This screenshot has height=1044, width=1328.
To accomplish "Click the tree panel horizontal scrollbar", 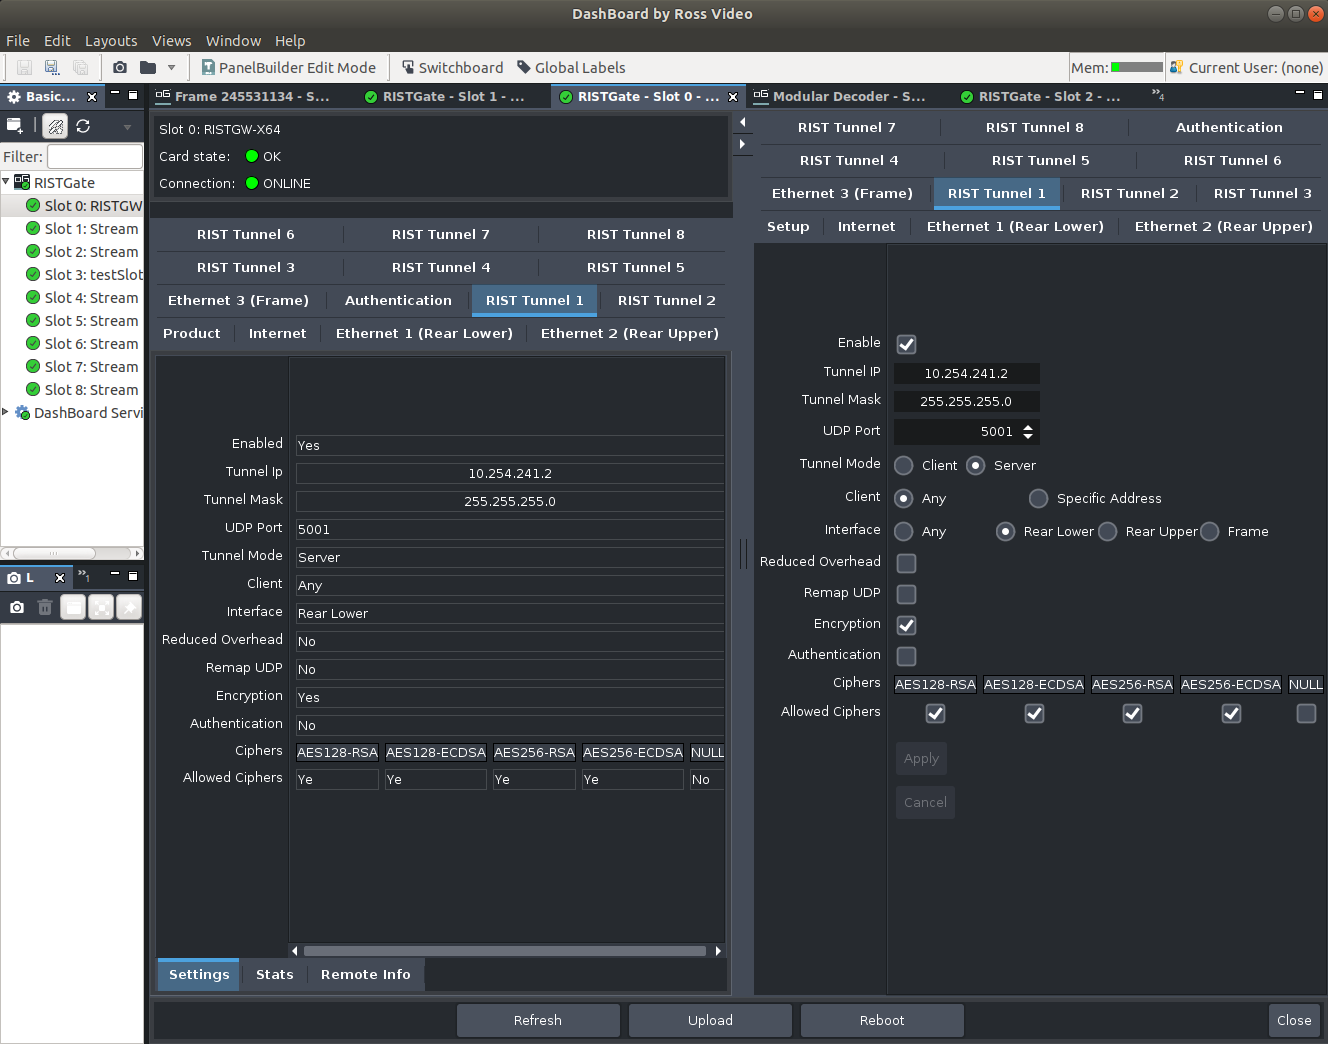I will (55, 553).
